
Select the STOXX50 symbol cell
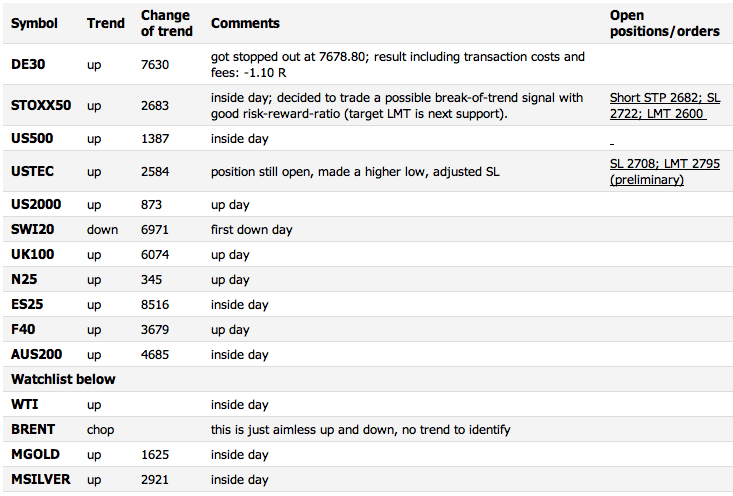point(41,106)
